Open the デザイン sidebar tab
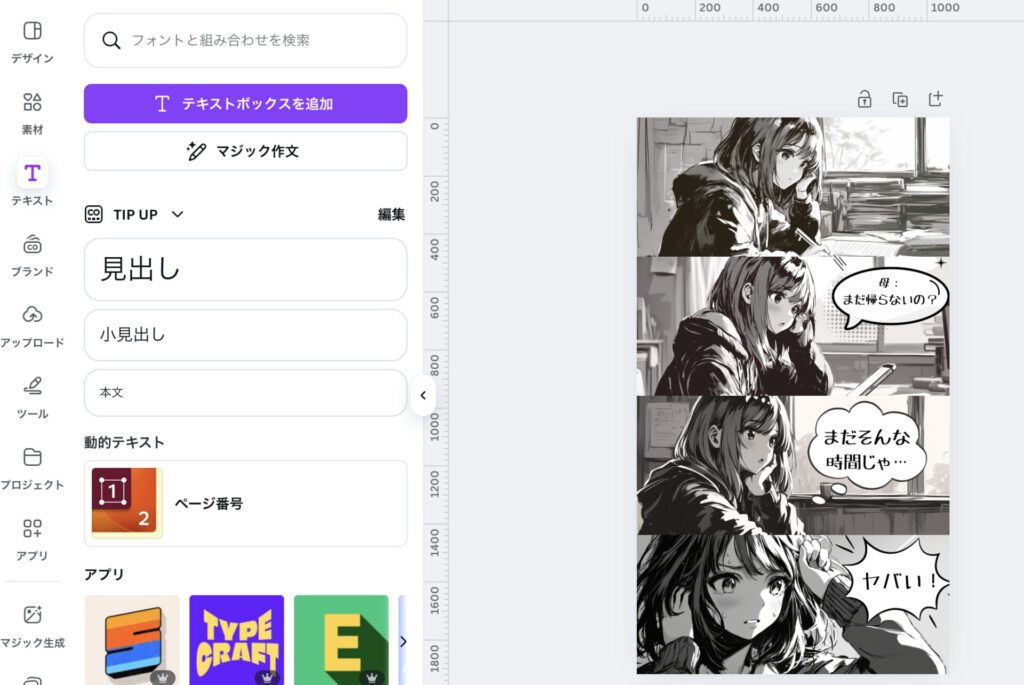Viewport: 1024px width, 685px height. (32, 41)
